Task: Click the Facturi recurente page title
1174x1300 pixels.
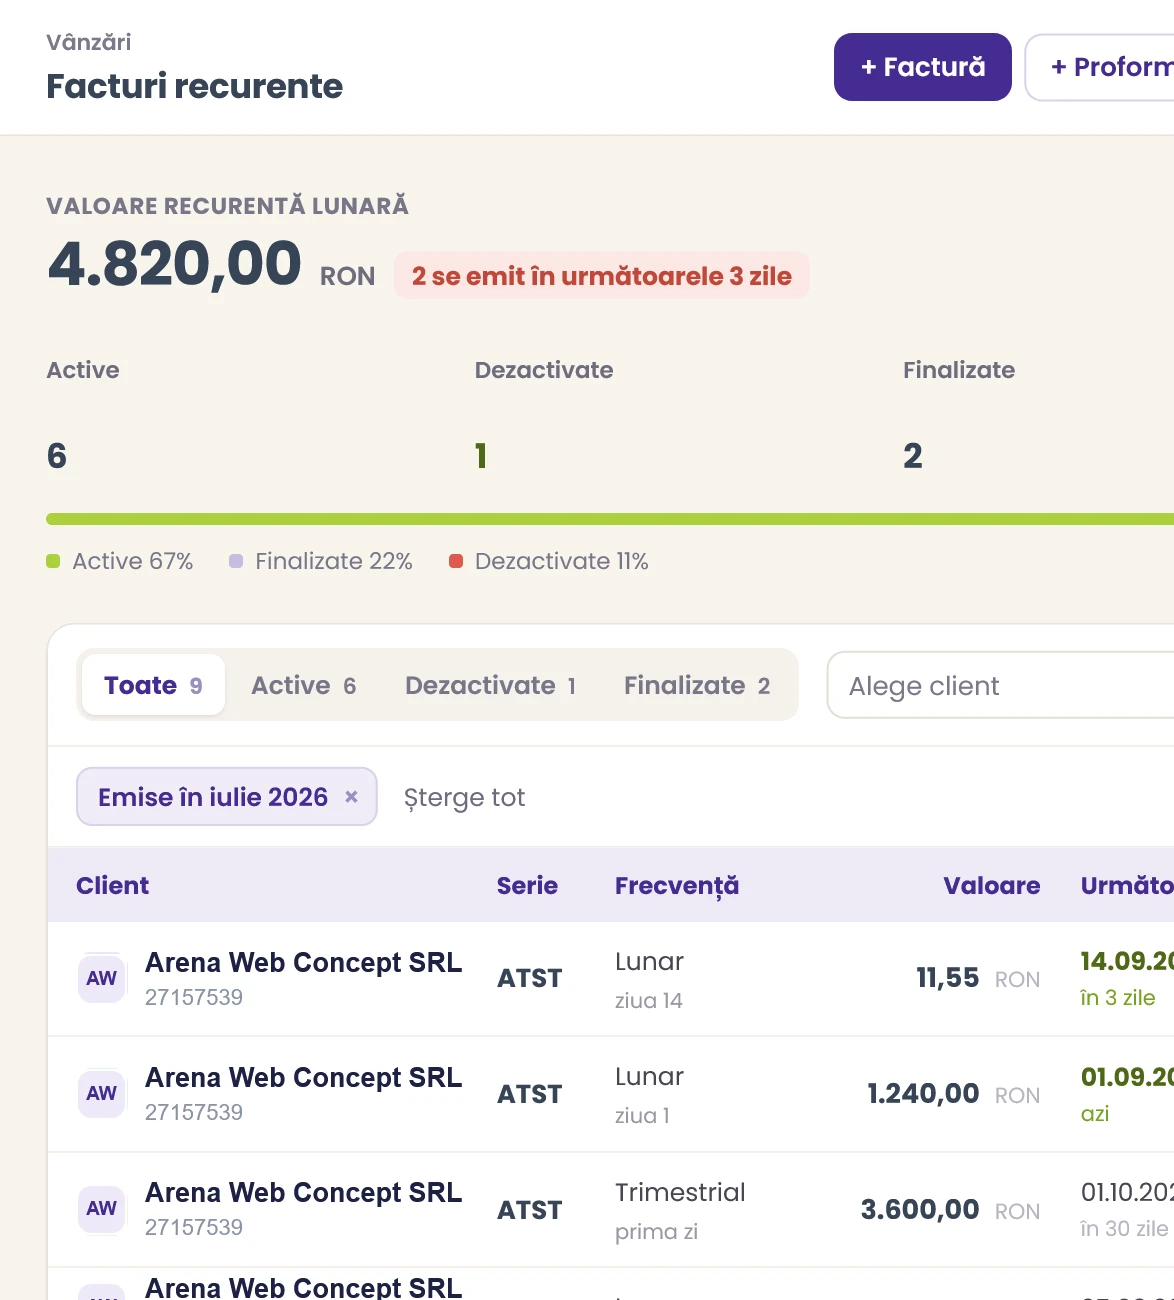Action: pos(194,86)
